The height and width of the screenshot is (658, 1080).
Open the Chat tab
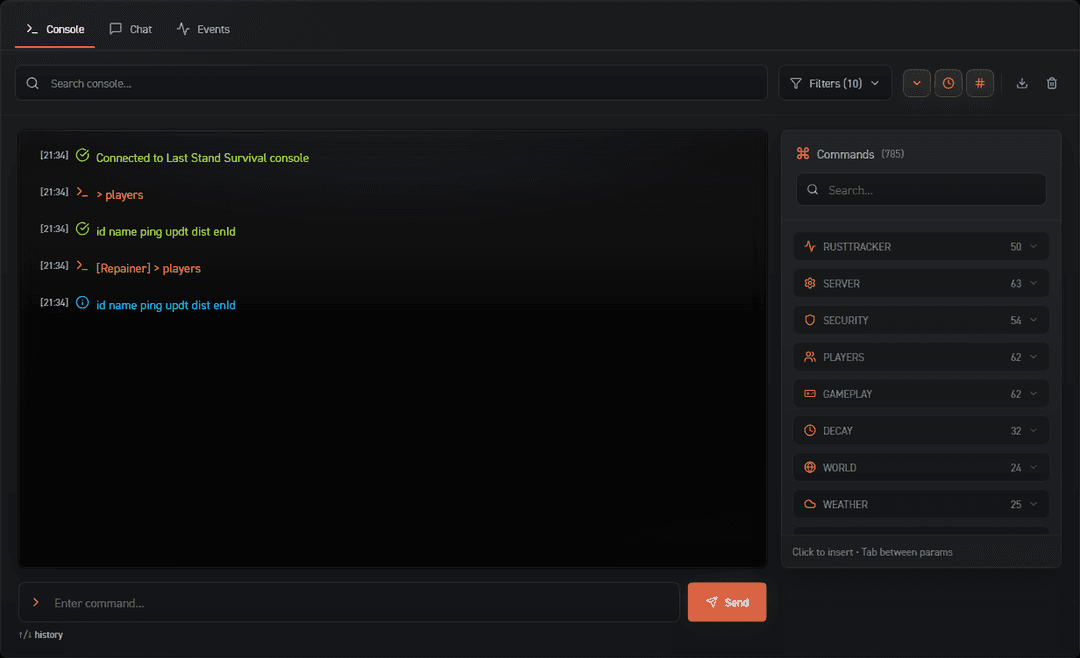pos(131,29)
